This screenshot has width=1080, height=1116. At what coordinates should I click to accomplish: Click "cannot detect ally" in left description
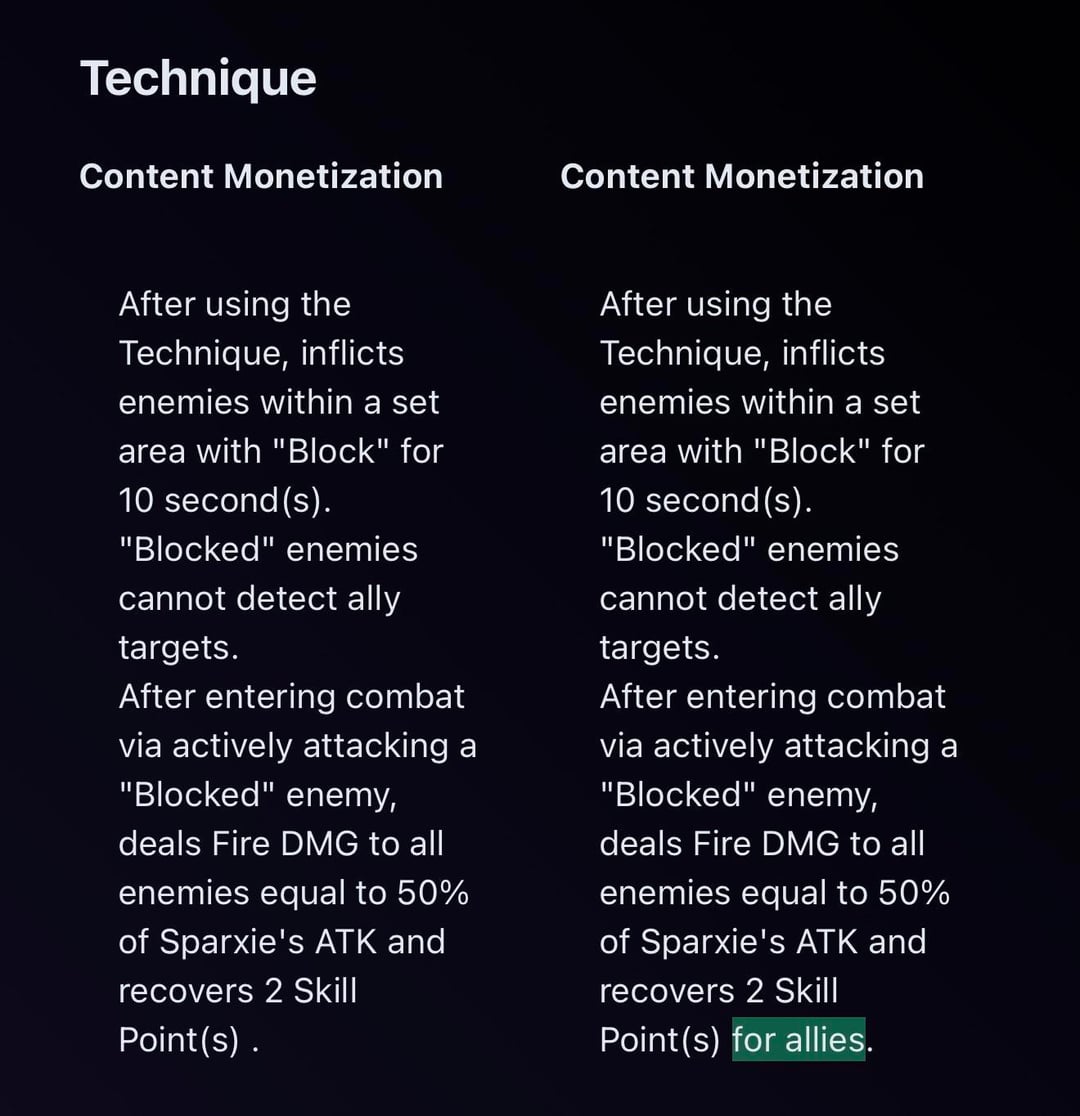tap(259, 598)
